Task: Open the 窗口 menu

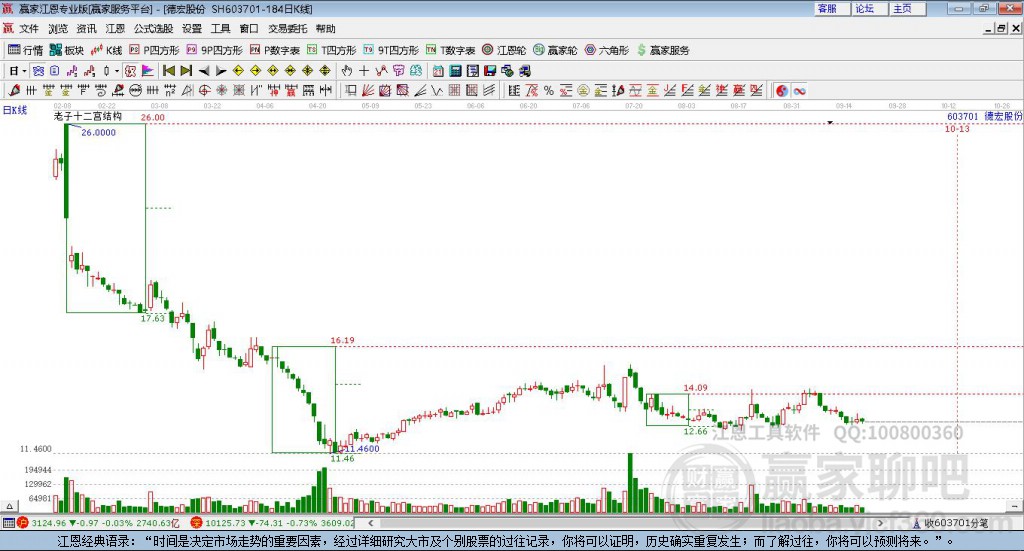Action: (249, 29)
